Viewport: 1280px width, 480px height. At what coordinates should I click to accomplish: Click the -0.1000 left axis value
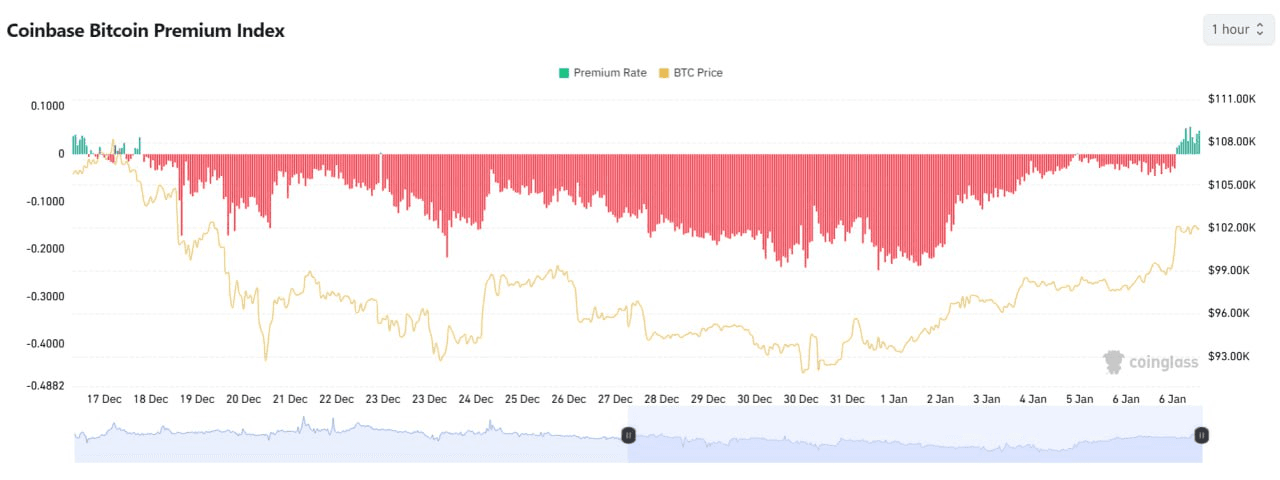pyautogui.click(x=45, y=201)
